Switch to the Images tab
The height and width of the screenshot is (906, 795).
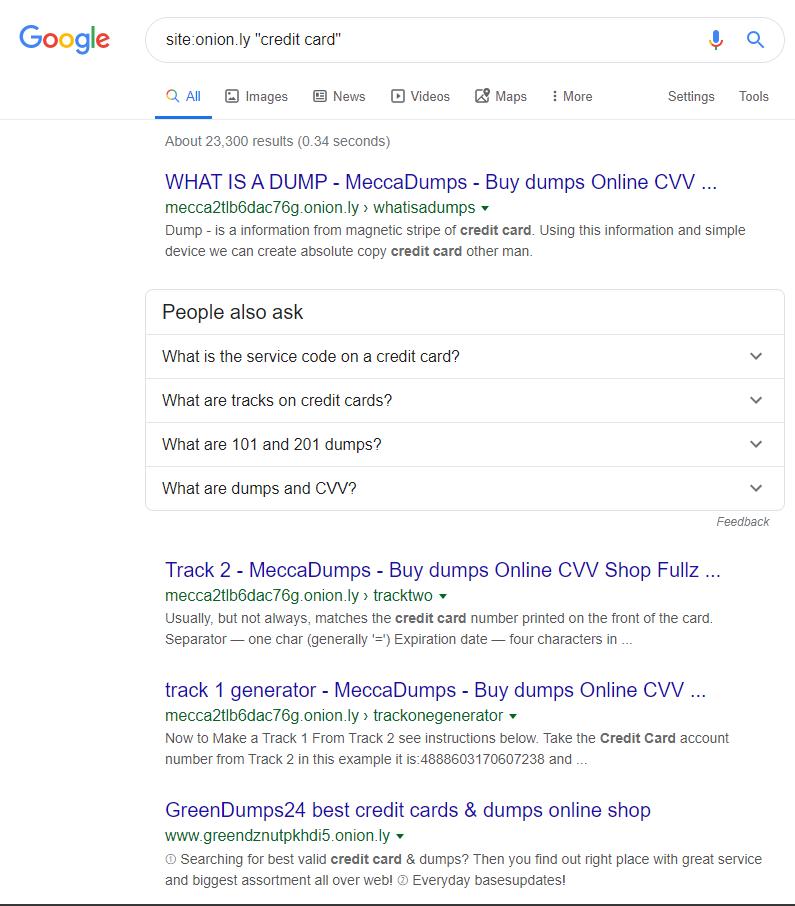(256, 96)
